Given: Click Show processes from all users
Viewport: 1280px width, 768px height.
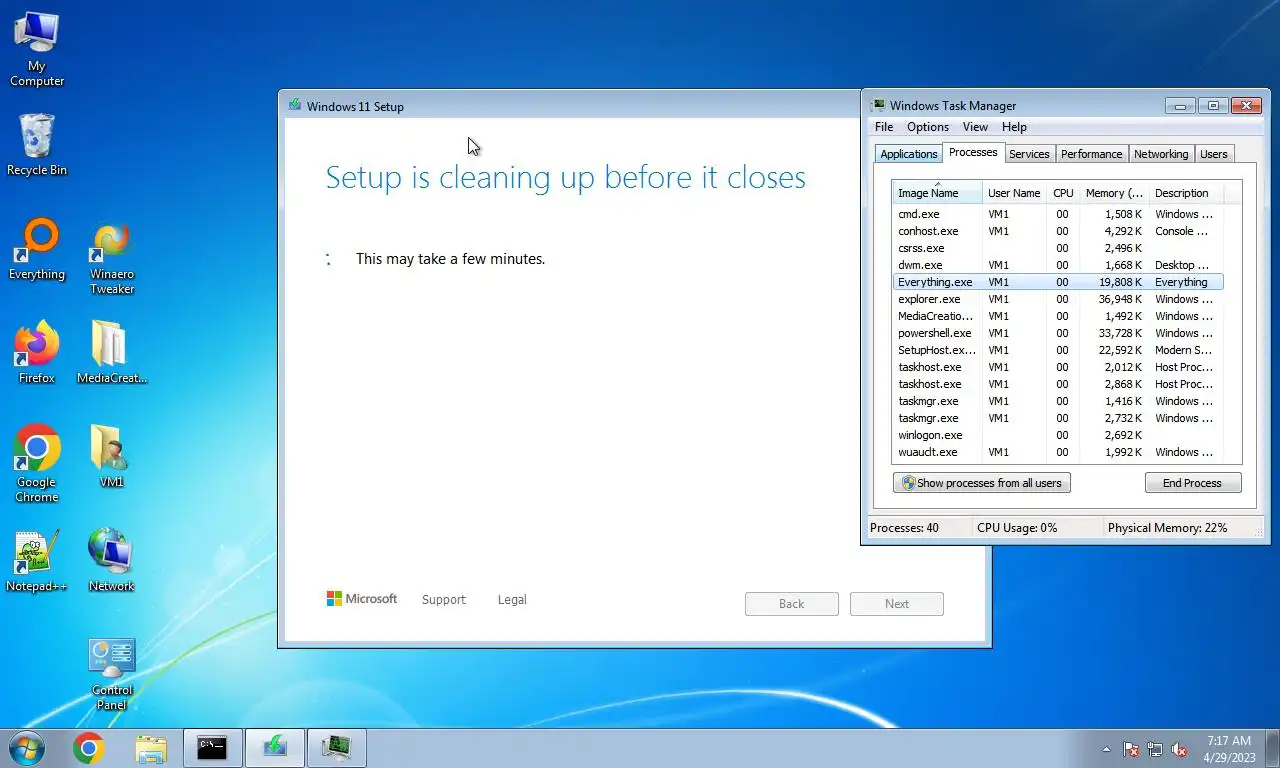Looking at the screenshot, I should click(x=981, y=483).
